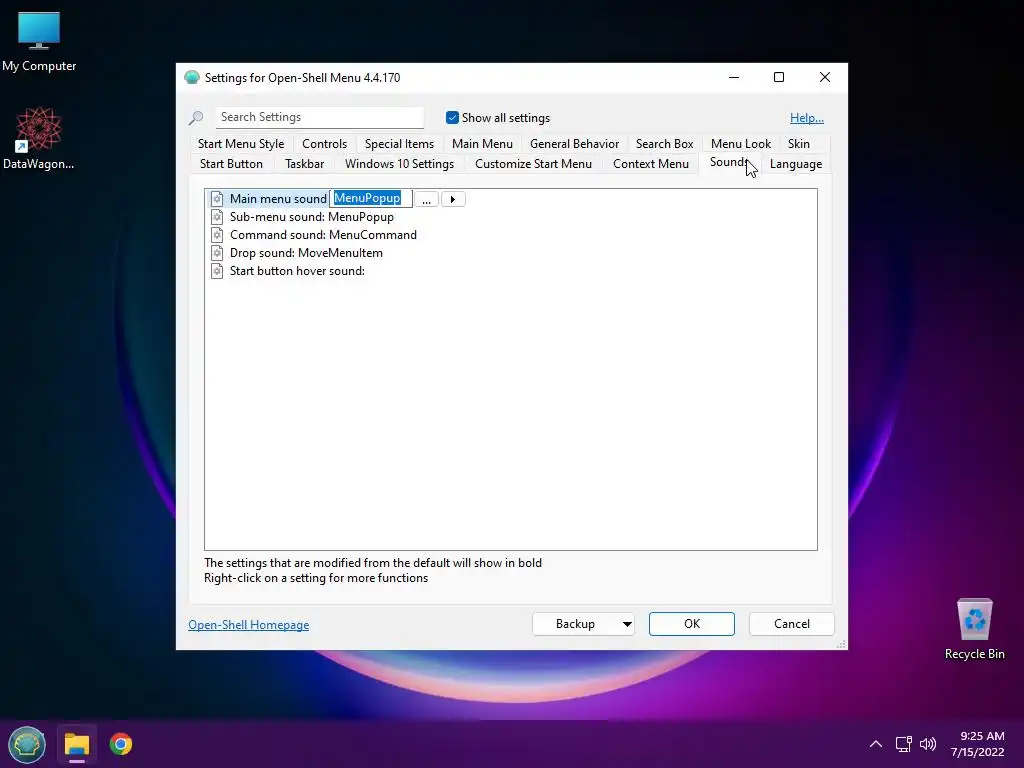The image size is (1024, 768).
Task: Open the Help link
Action: [807, 118]
